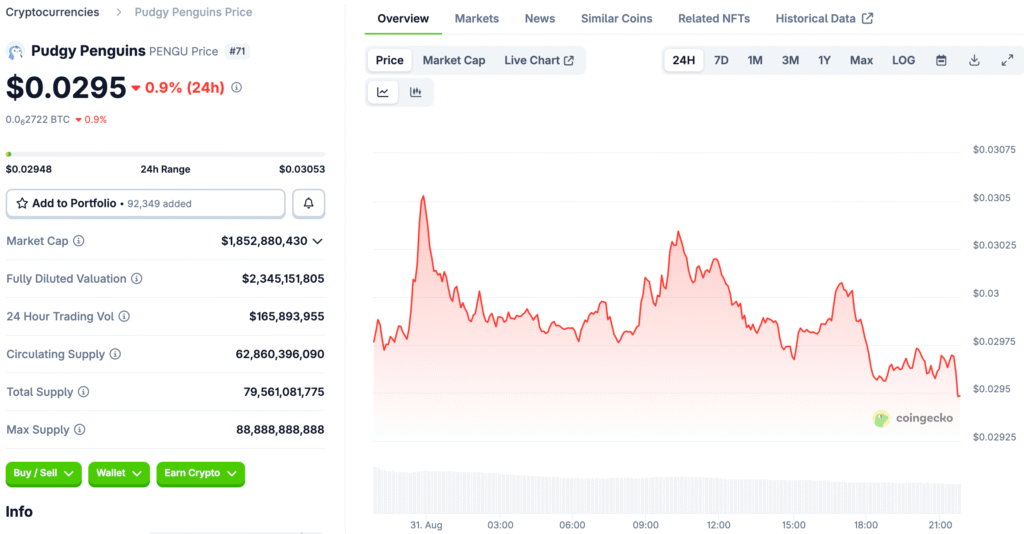Open the Wallet dropdown
Image resolution: width=1024 pixels, height=534 pixels.
(x=119, y=473)
